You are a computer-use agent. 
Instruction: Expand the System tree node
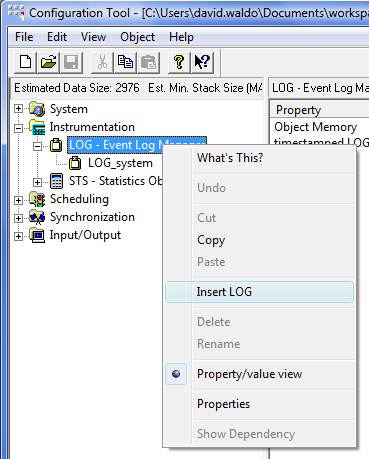(19, 109)
